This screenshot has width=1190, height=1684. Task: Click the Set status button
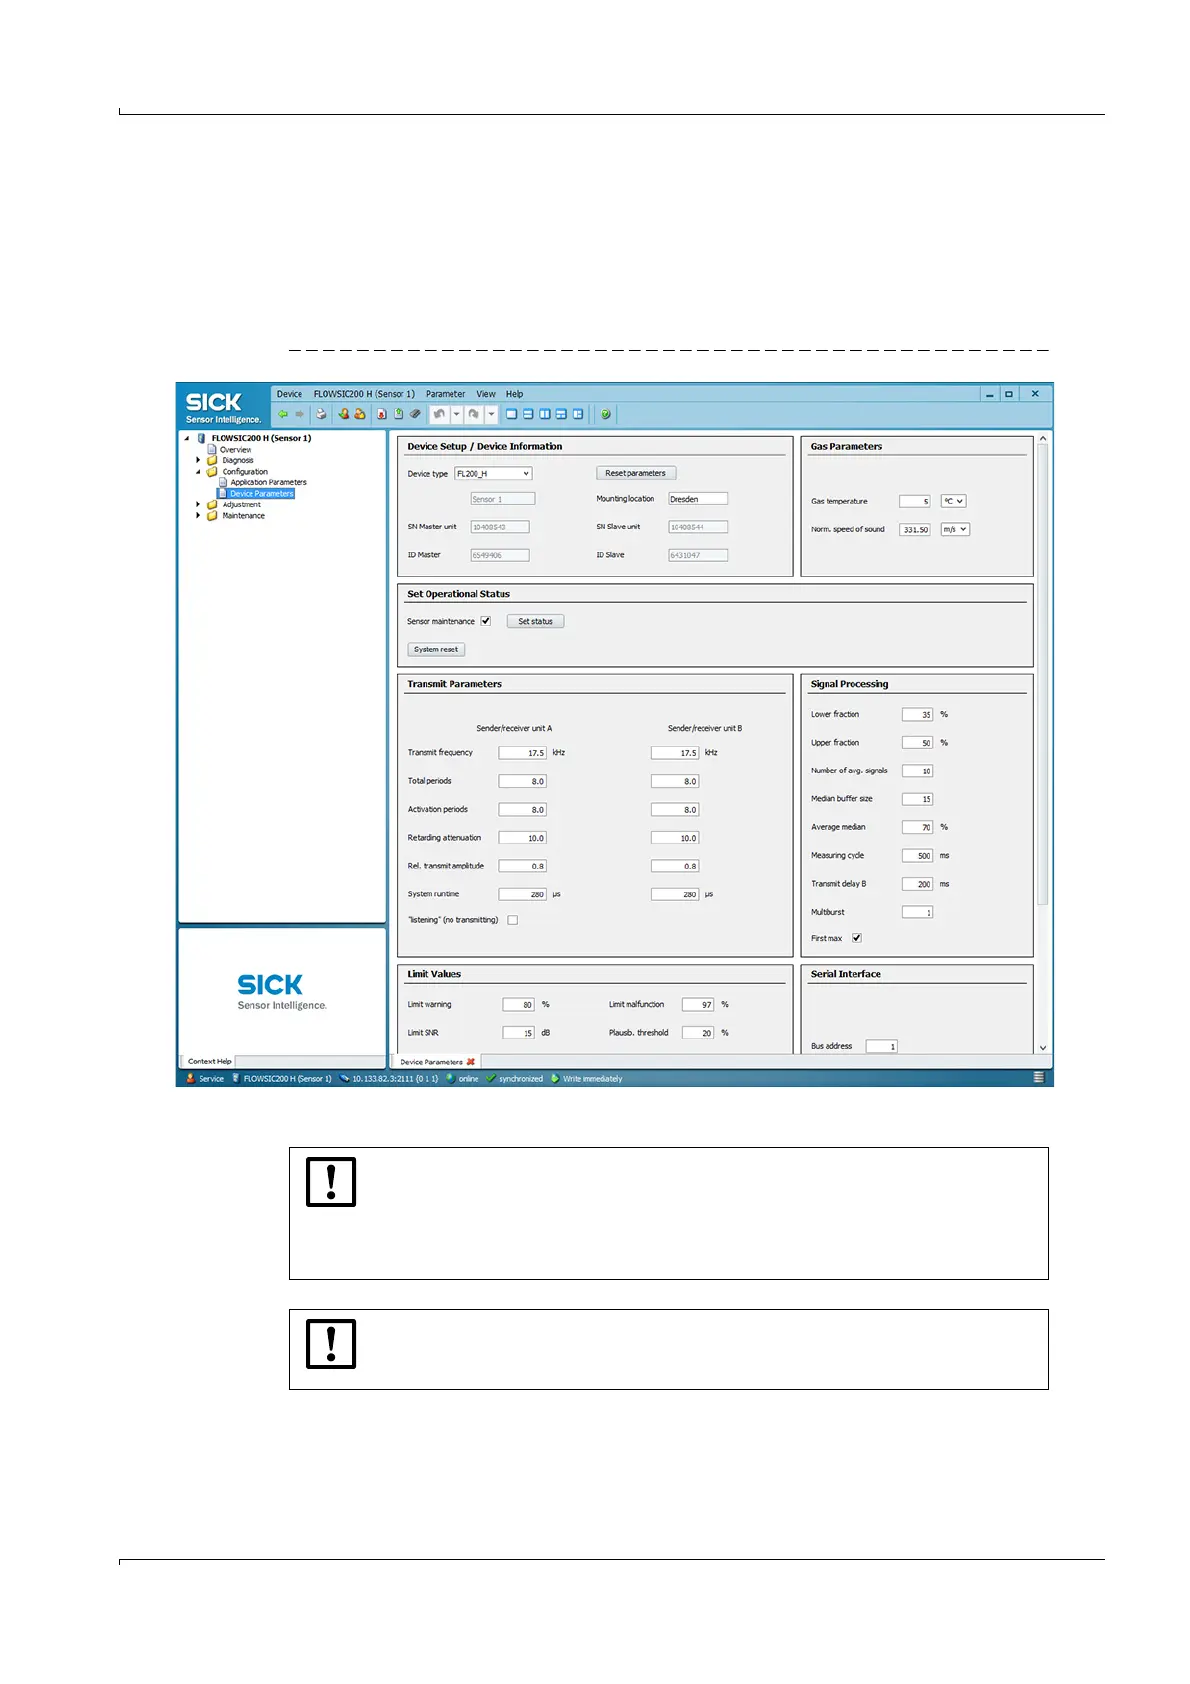(x=535, y=621)
